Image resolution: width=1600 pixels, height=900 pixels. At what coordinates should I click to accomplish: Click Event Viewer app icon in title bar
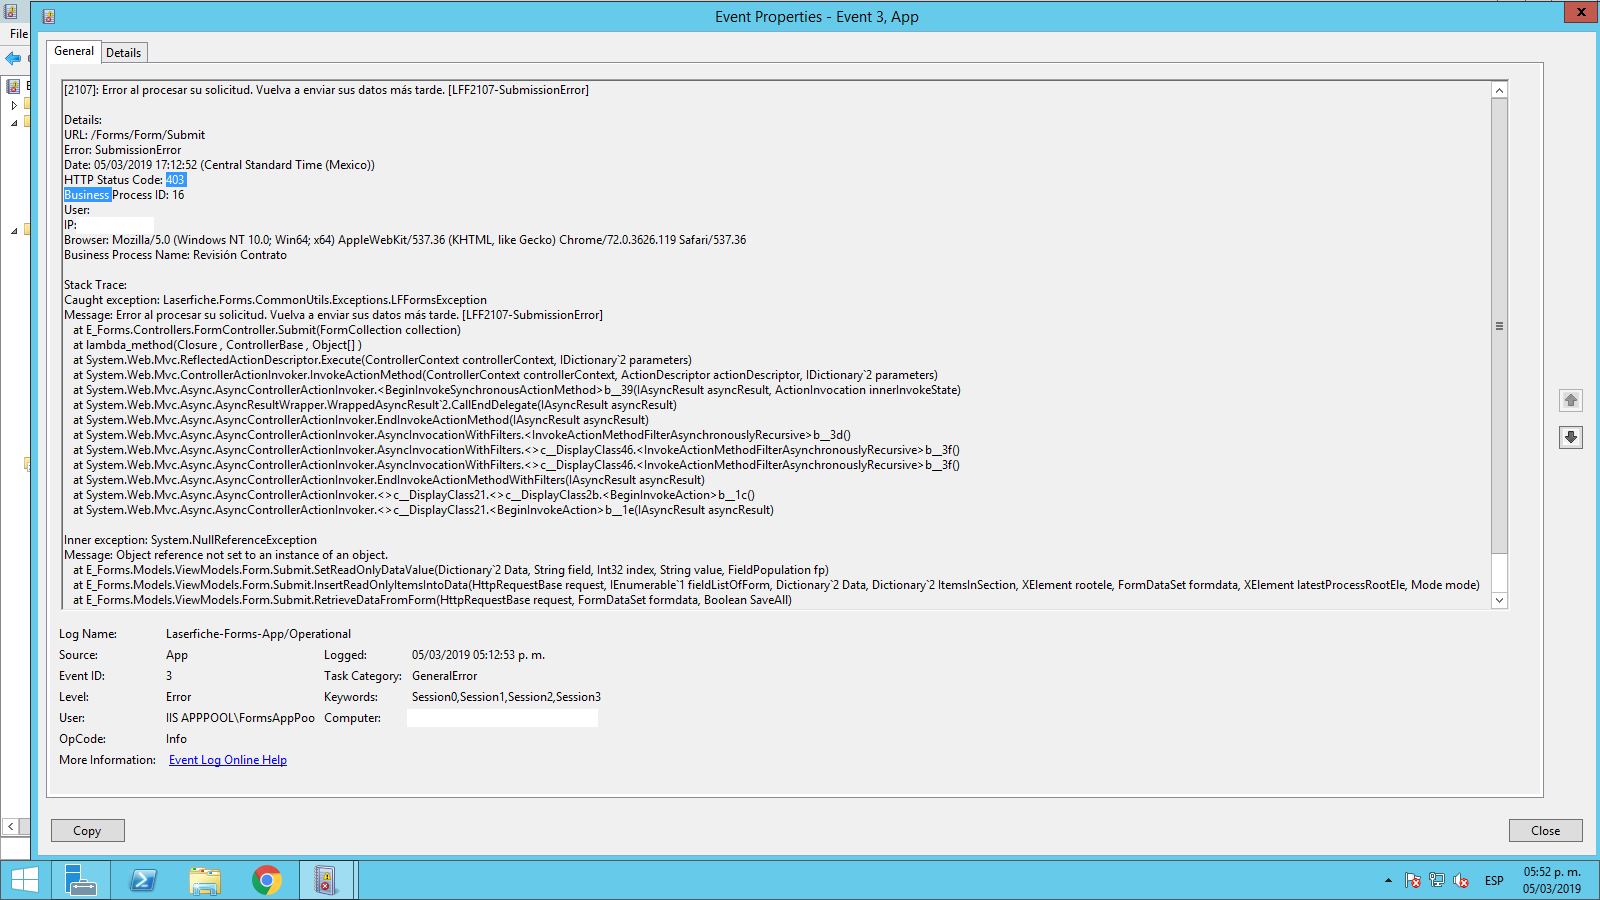(x=11, y=12)
